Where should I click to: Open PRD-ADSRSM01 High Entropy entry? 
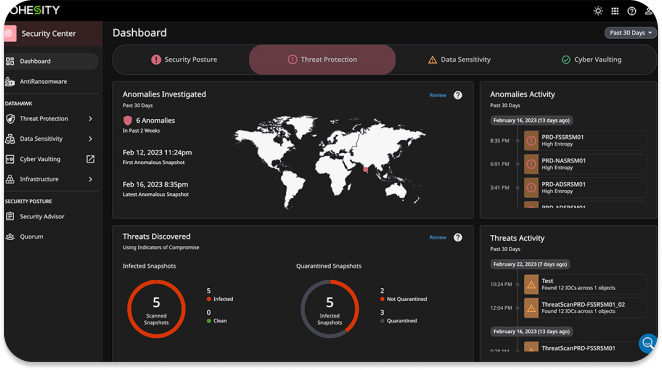[x=585, y=188]
